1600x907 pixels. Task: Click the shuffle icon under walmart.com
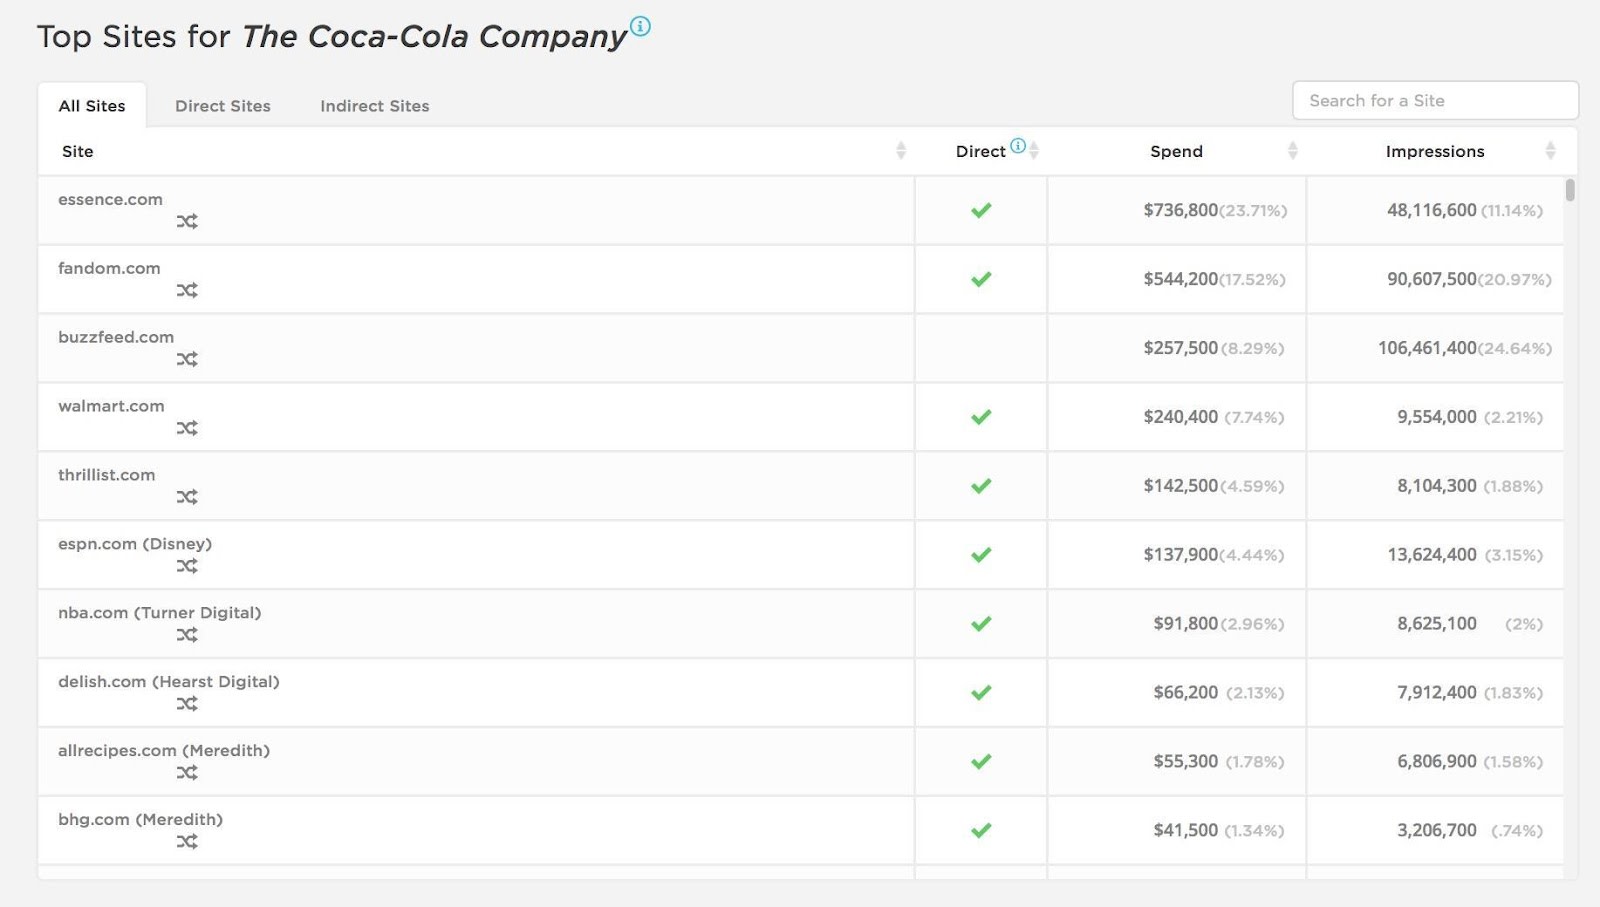pos(187,429)
